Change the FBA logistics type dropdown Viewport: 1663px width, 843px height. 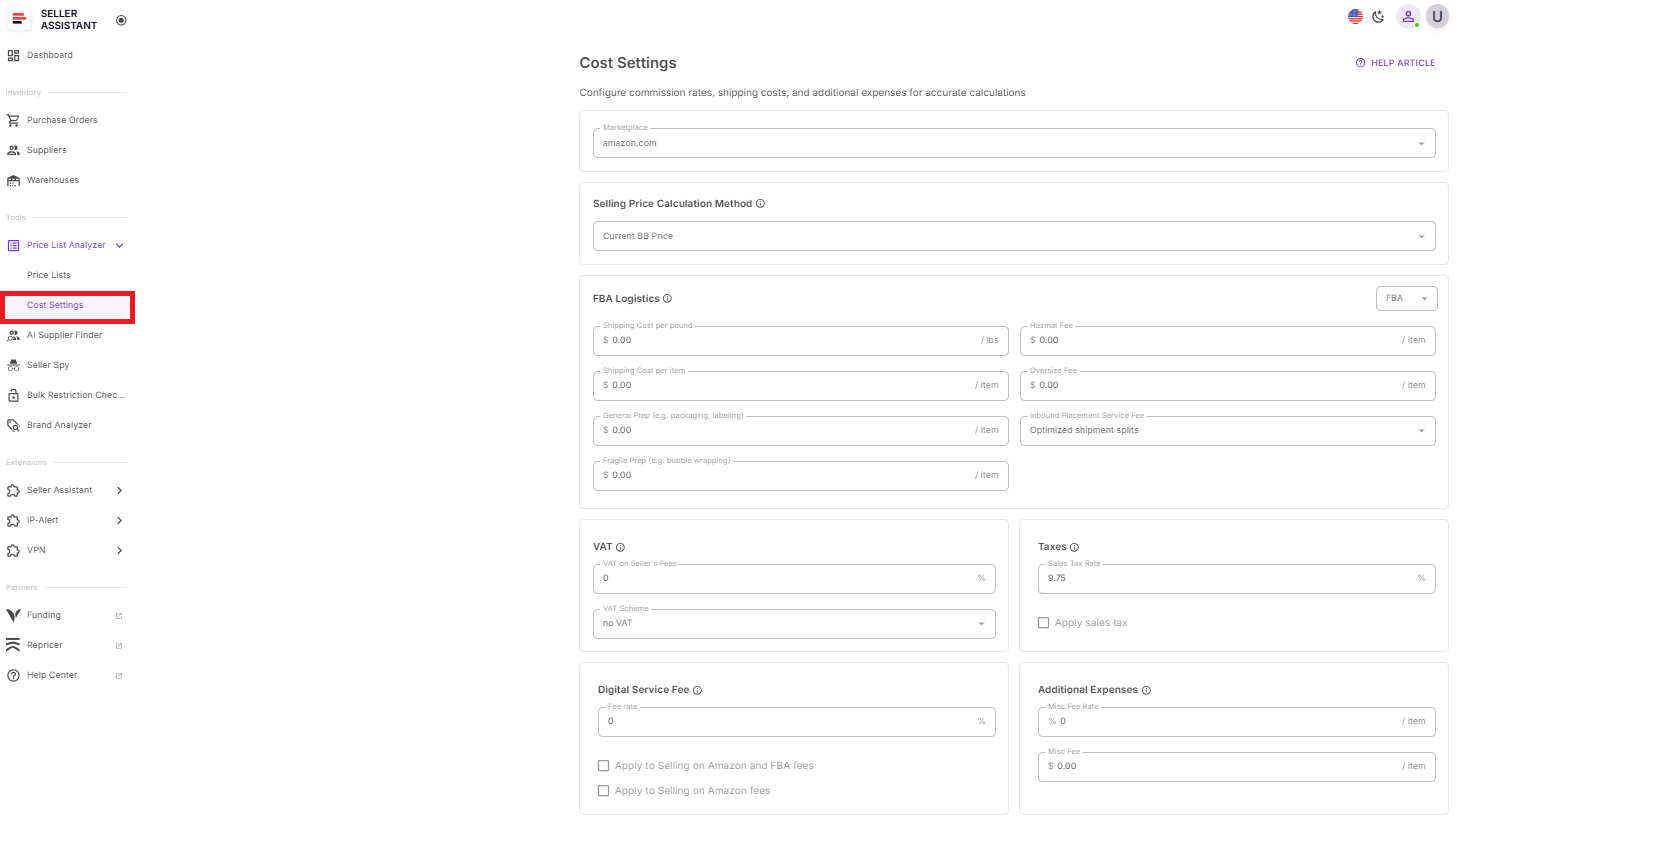[x=1406, y=298]
